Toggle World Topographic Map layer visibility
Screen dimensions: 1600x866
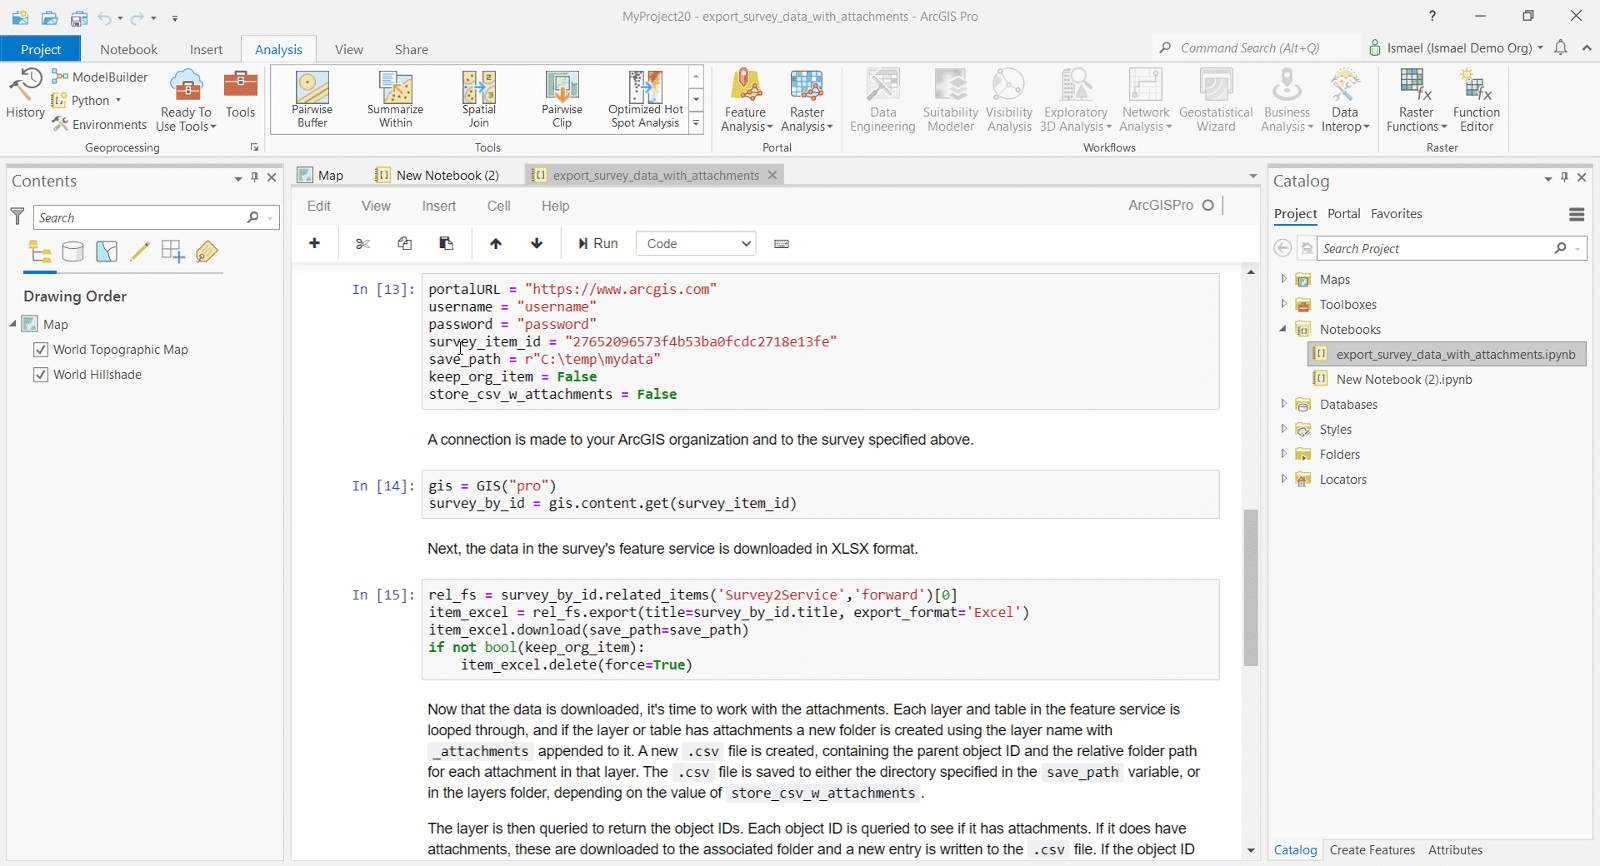coord(41,350)
